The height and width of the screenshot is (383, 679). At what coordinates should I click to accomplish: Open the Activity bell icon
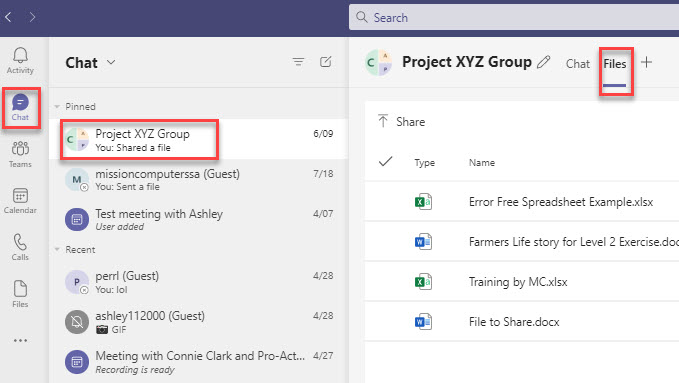[20, 60]
